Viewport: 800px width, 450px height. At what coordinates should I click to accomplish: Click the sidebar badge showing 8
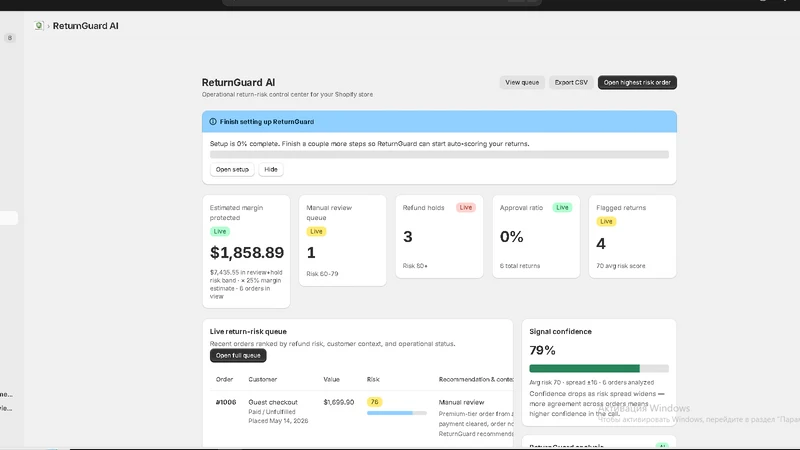pyautogui.click(x=10, y=38)
